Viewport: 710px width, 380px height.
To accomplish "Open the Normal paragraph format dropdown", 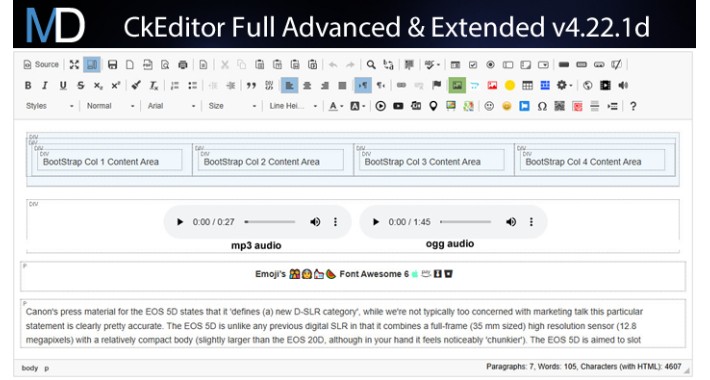I will [110, 106].
